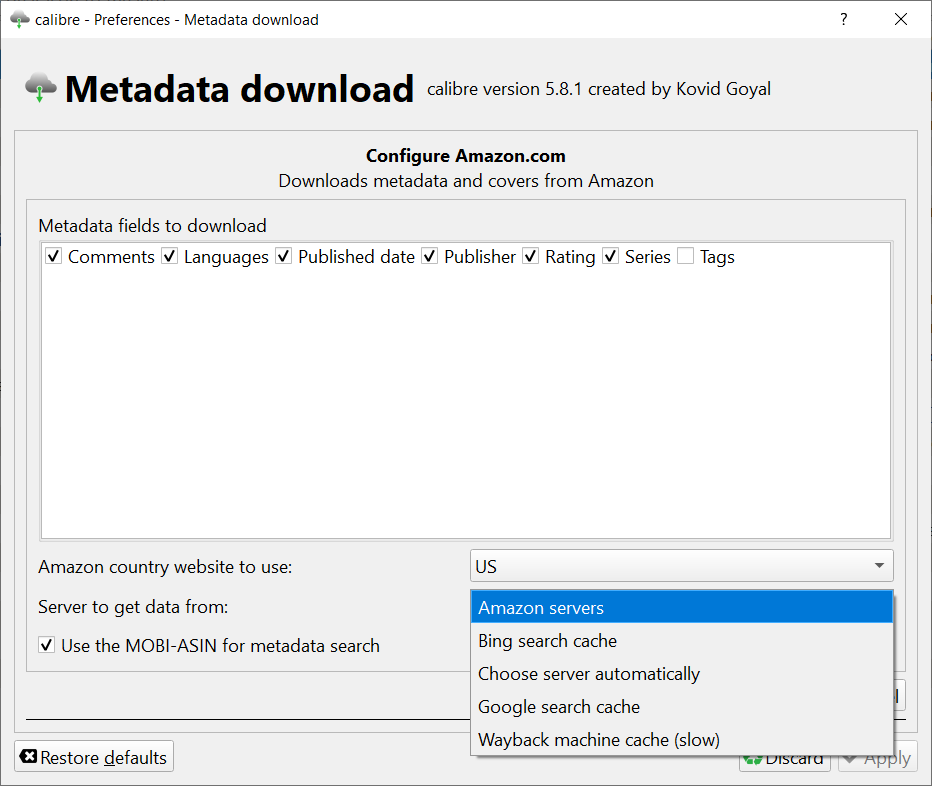The image size is (932, 786).
Task: Click the question mark help button
Action: [x=844, y=19]
